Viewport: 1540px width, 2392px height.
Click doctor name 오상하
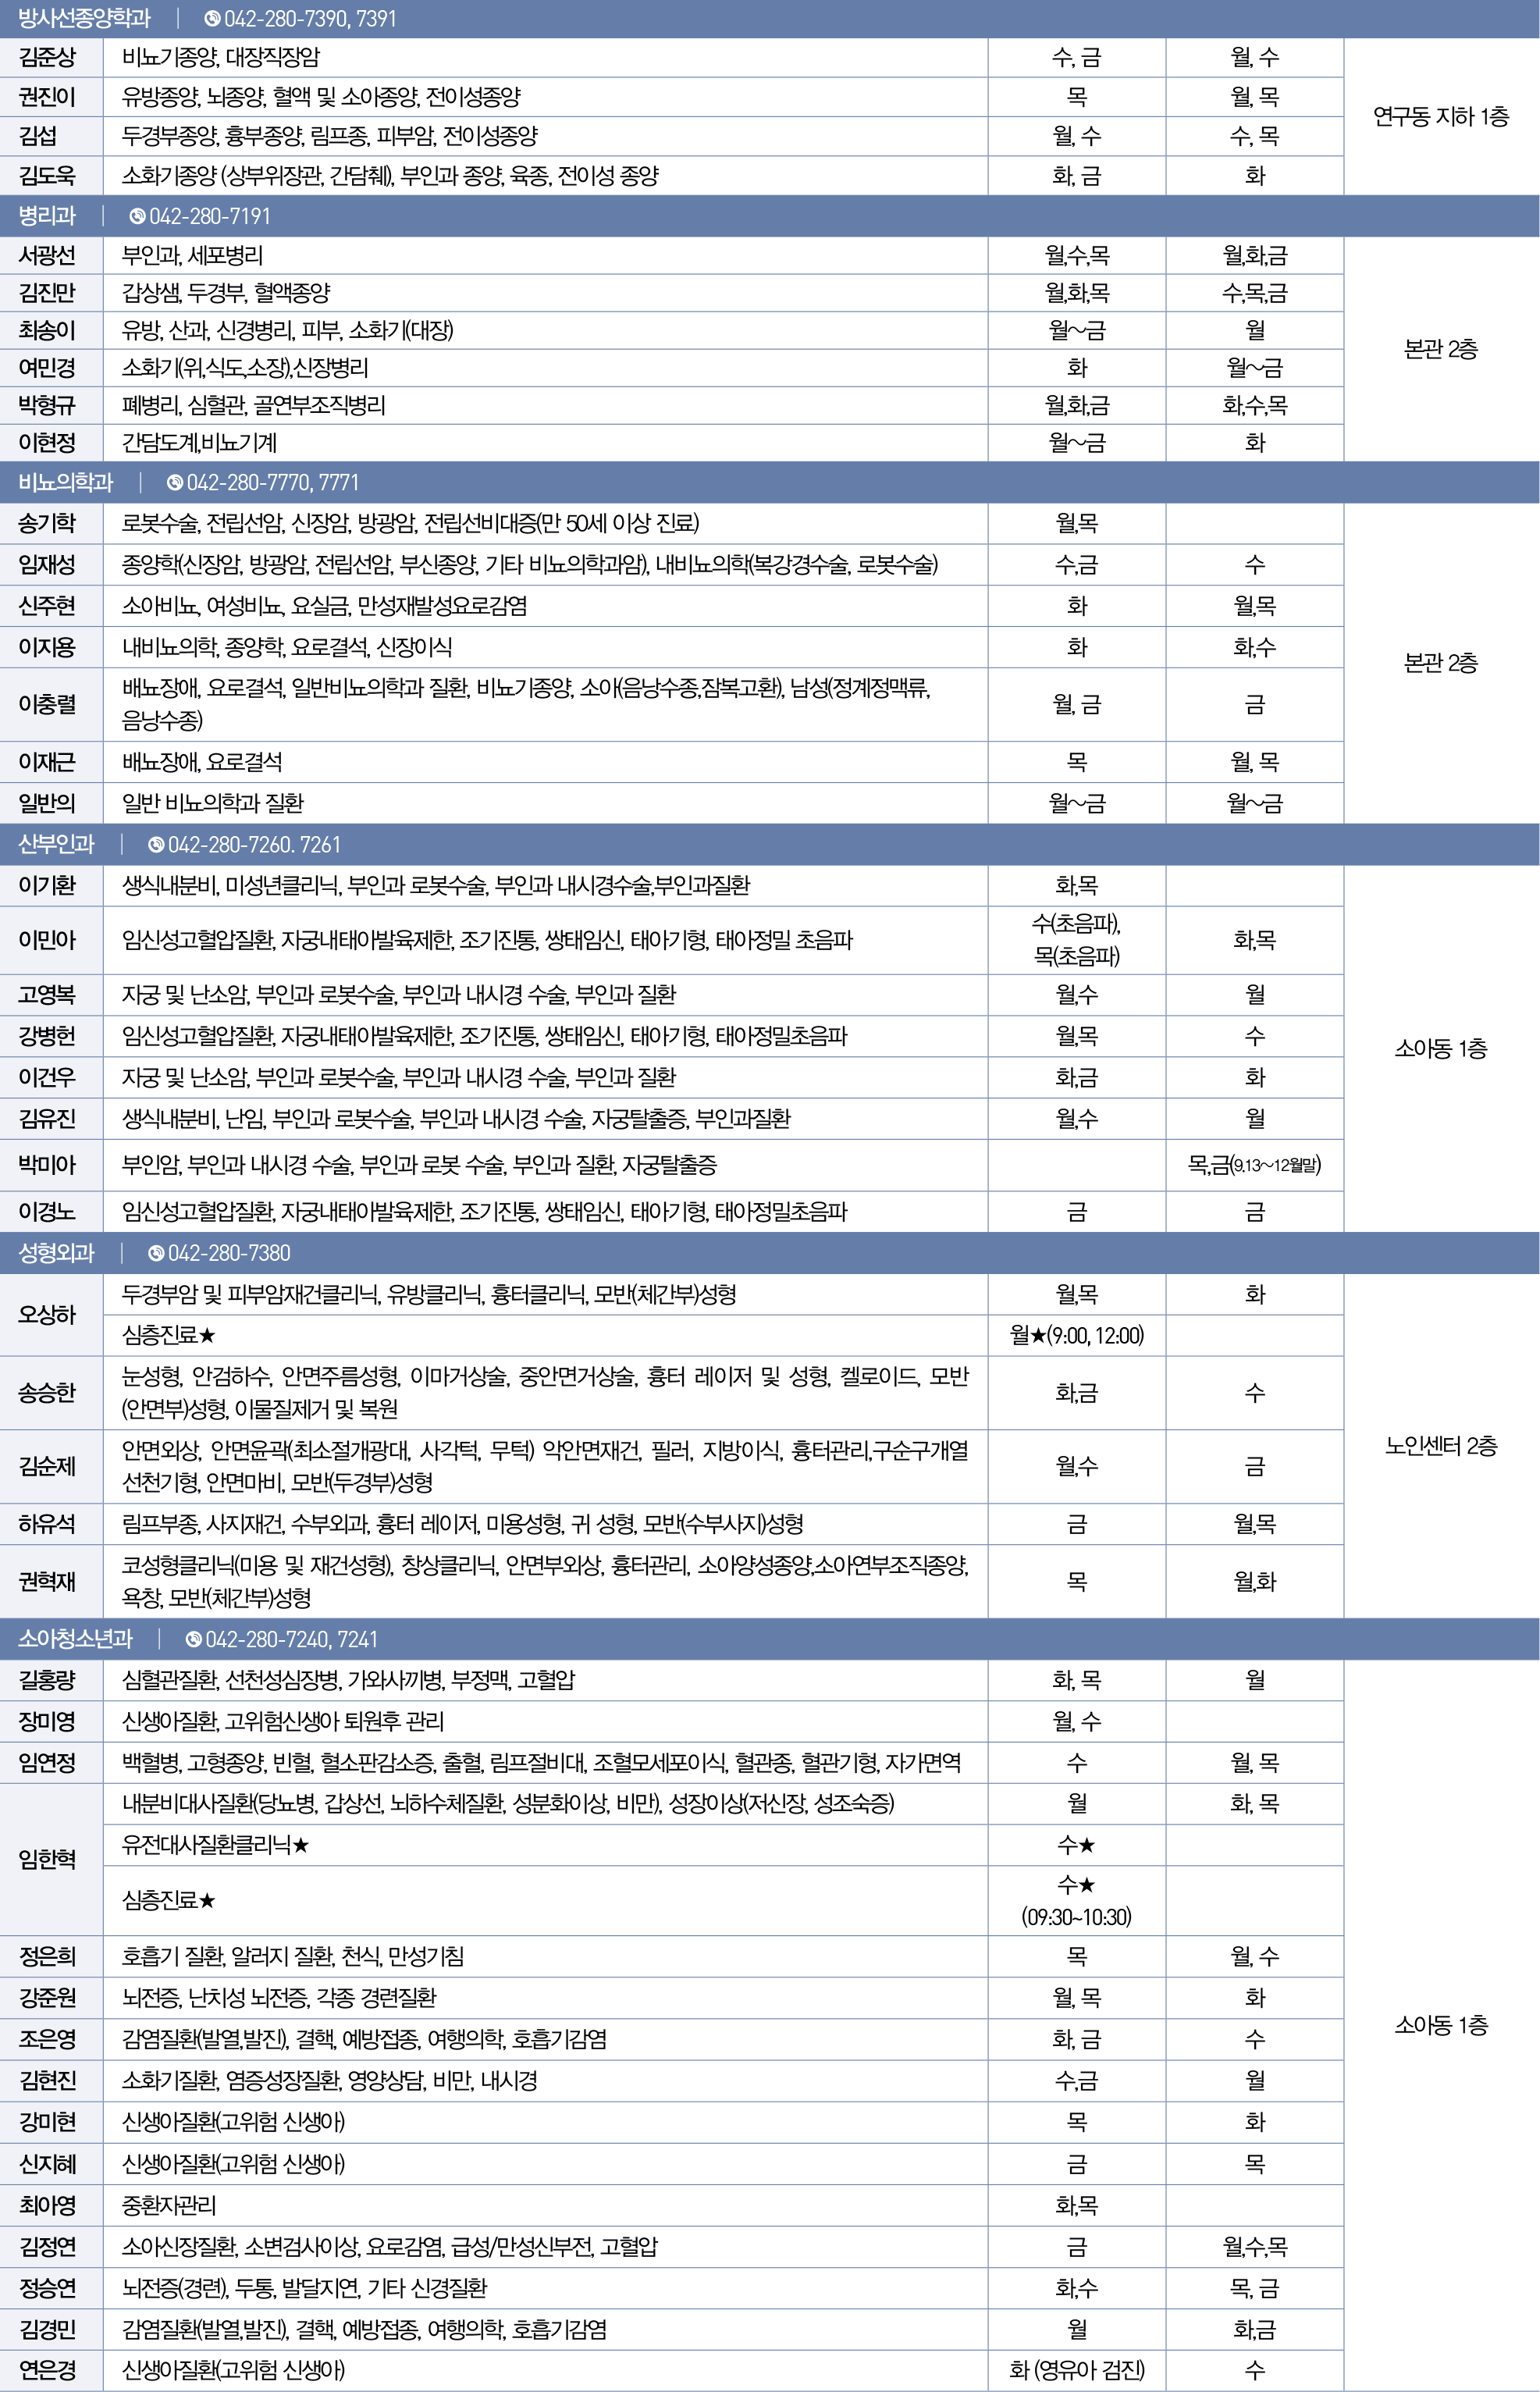click(x=47, y=1314)
